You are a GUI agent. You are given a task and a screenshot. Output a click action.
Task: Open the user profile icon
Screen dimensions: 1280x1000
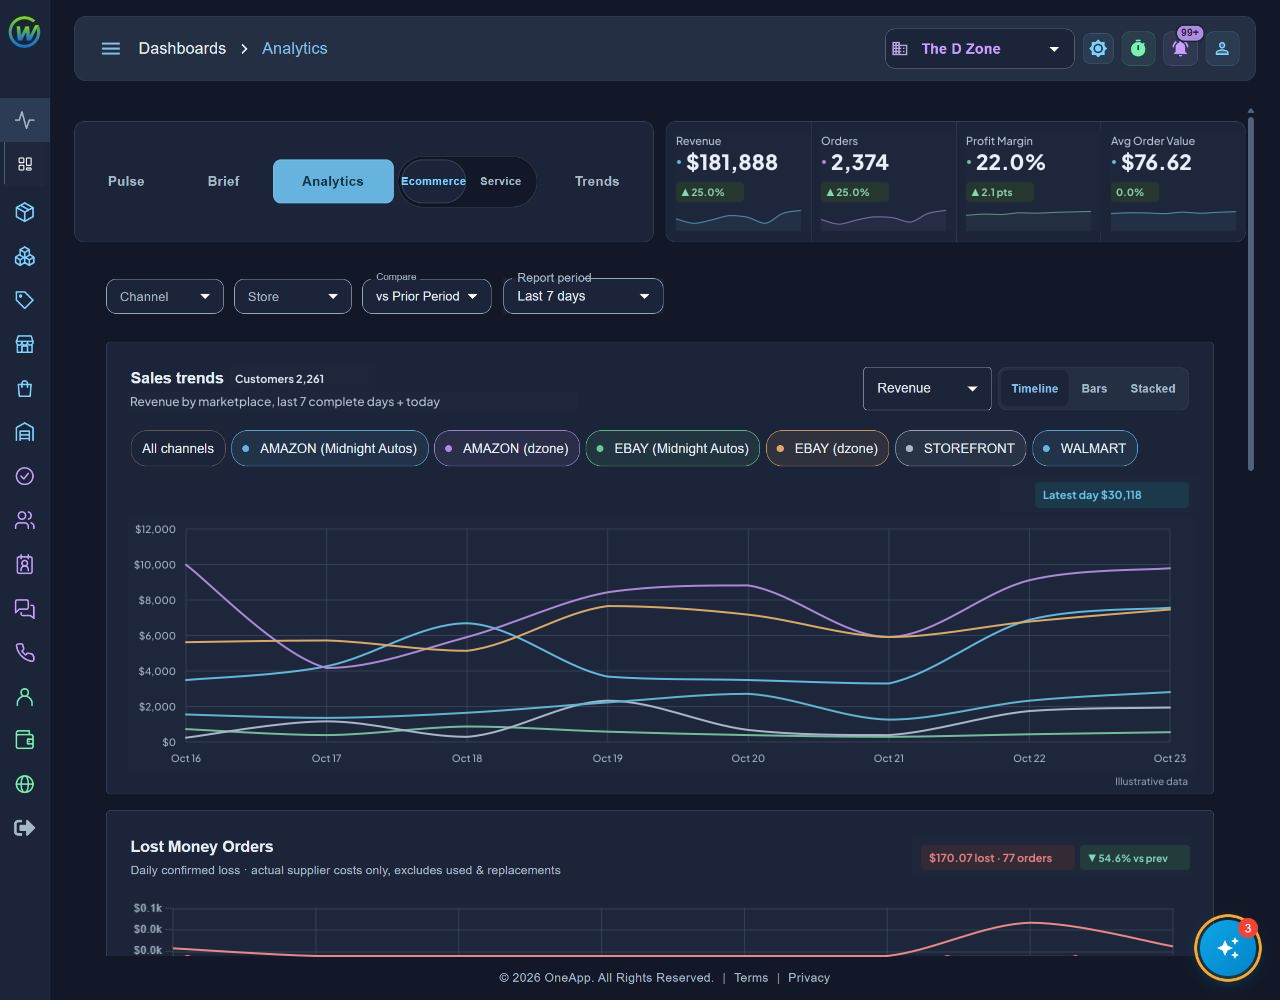pyautogui.click(x=1222, y=48)
